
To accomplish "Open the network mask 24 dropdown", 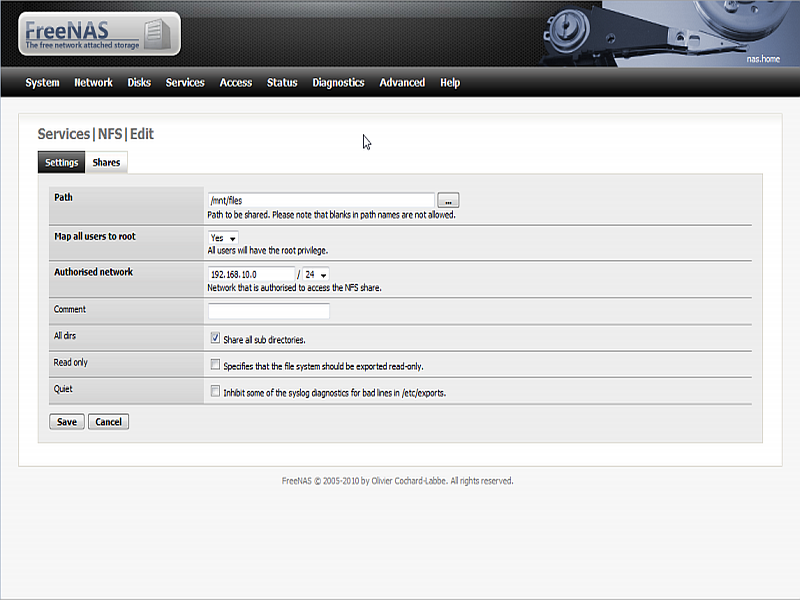I will pos(316,274).
